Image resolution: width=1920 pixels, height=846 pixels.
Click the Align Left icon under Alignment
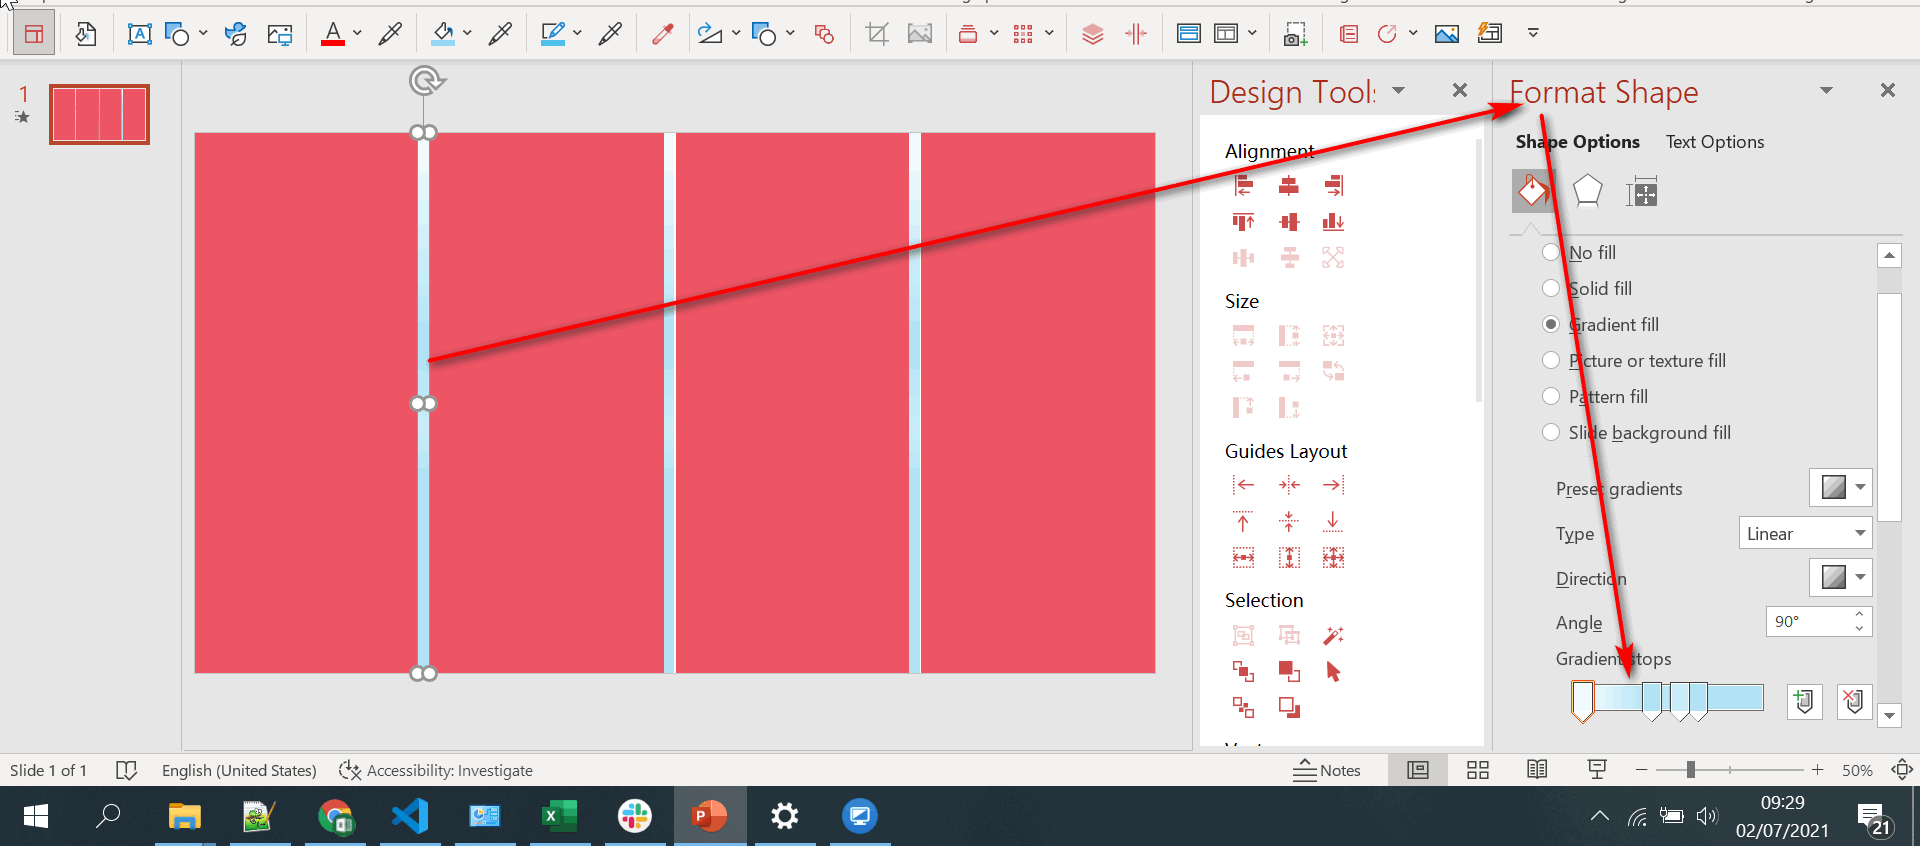(x=1243, y=185)
